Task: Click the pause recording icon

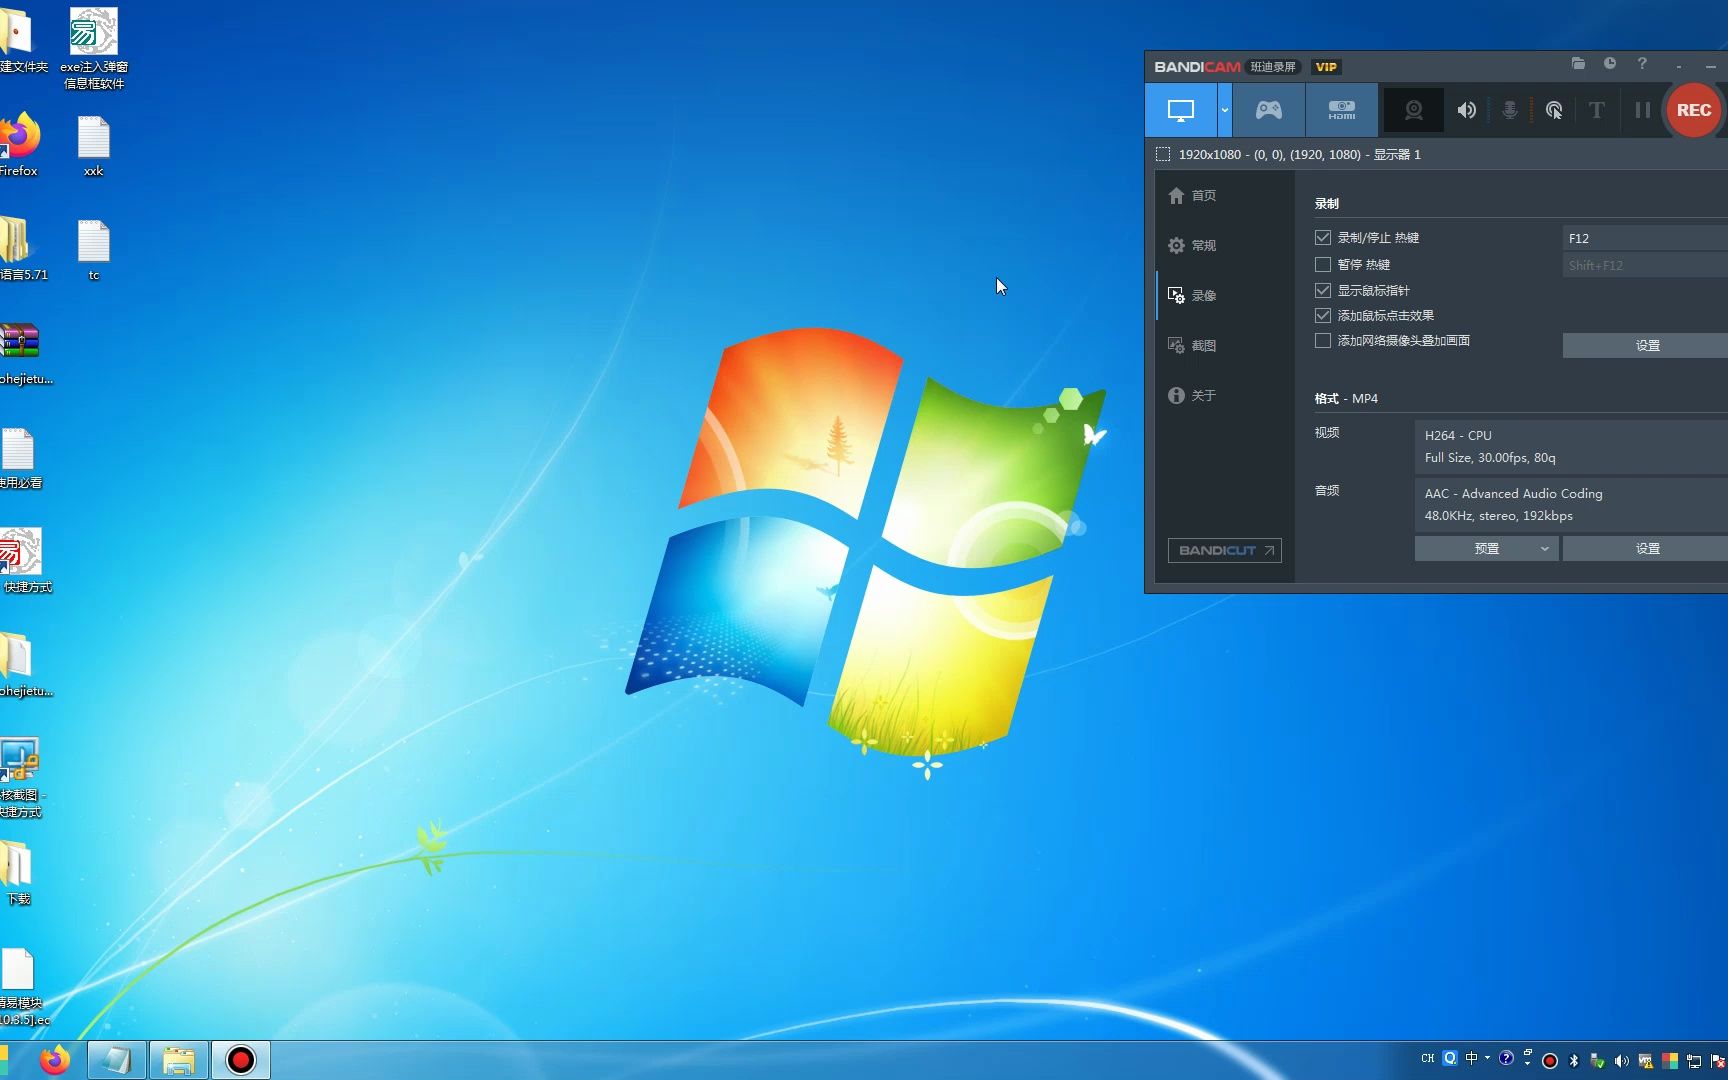Action: click(1642, 110)
